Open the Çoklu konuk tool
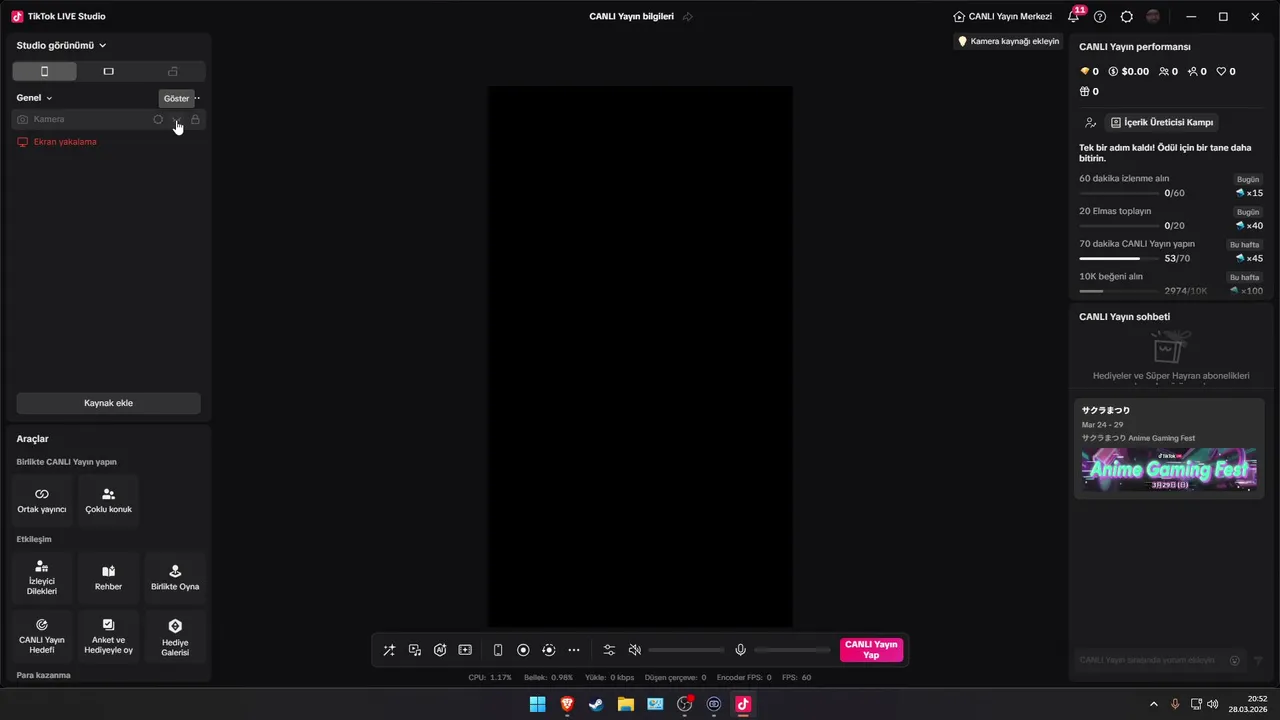 coord(108,501)
